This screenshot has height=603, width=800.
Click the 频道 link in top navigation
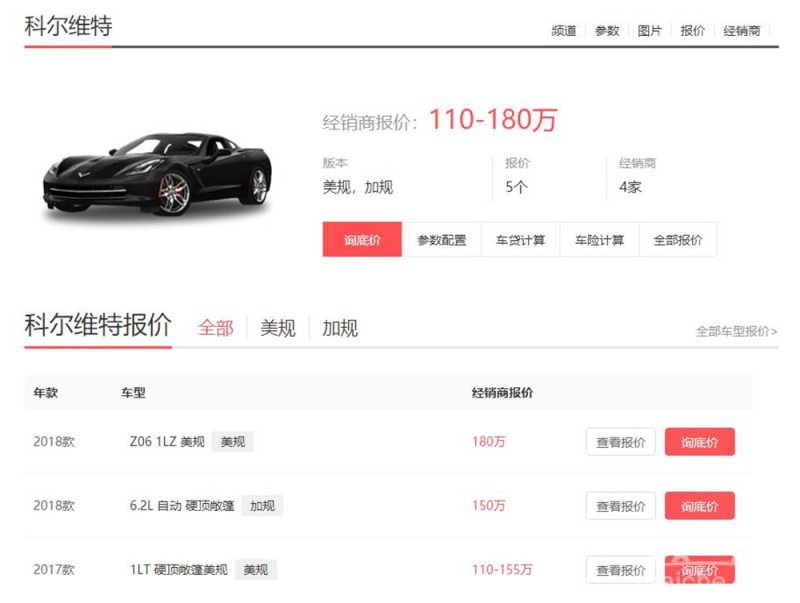(x=564, y=31)
